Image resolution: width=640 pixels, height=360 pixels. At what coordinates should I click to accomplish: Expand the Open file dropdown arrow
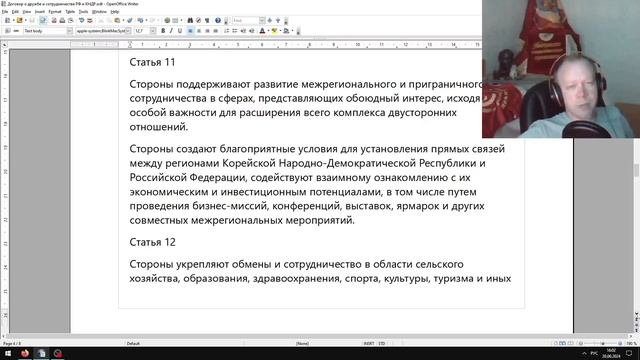(25, 20)
